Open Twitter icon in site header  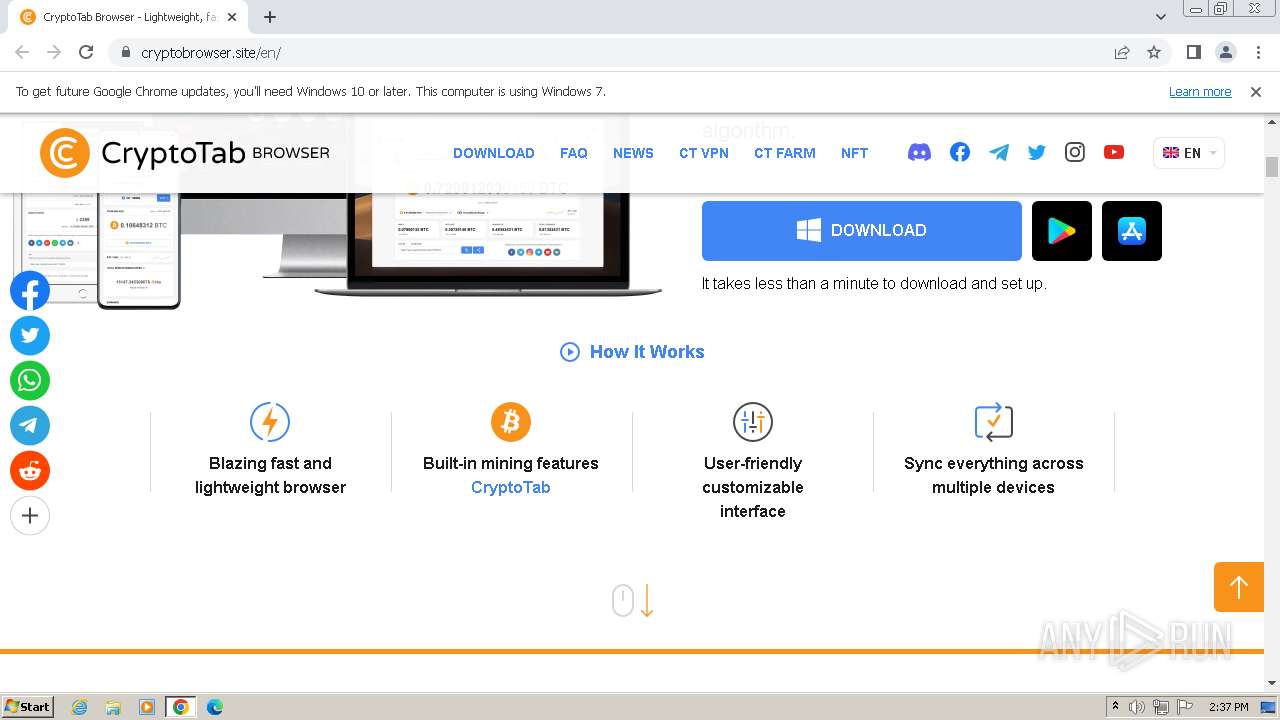1037,152
